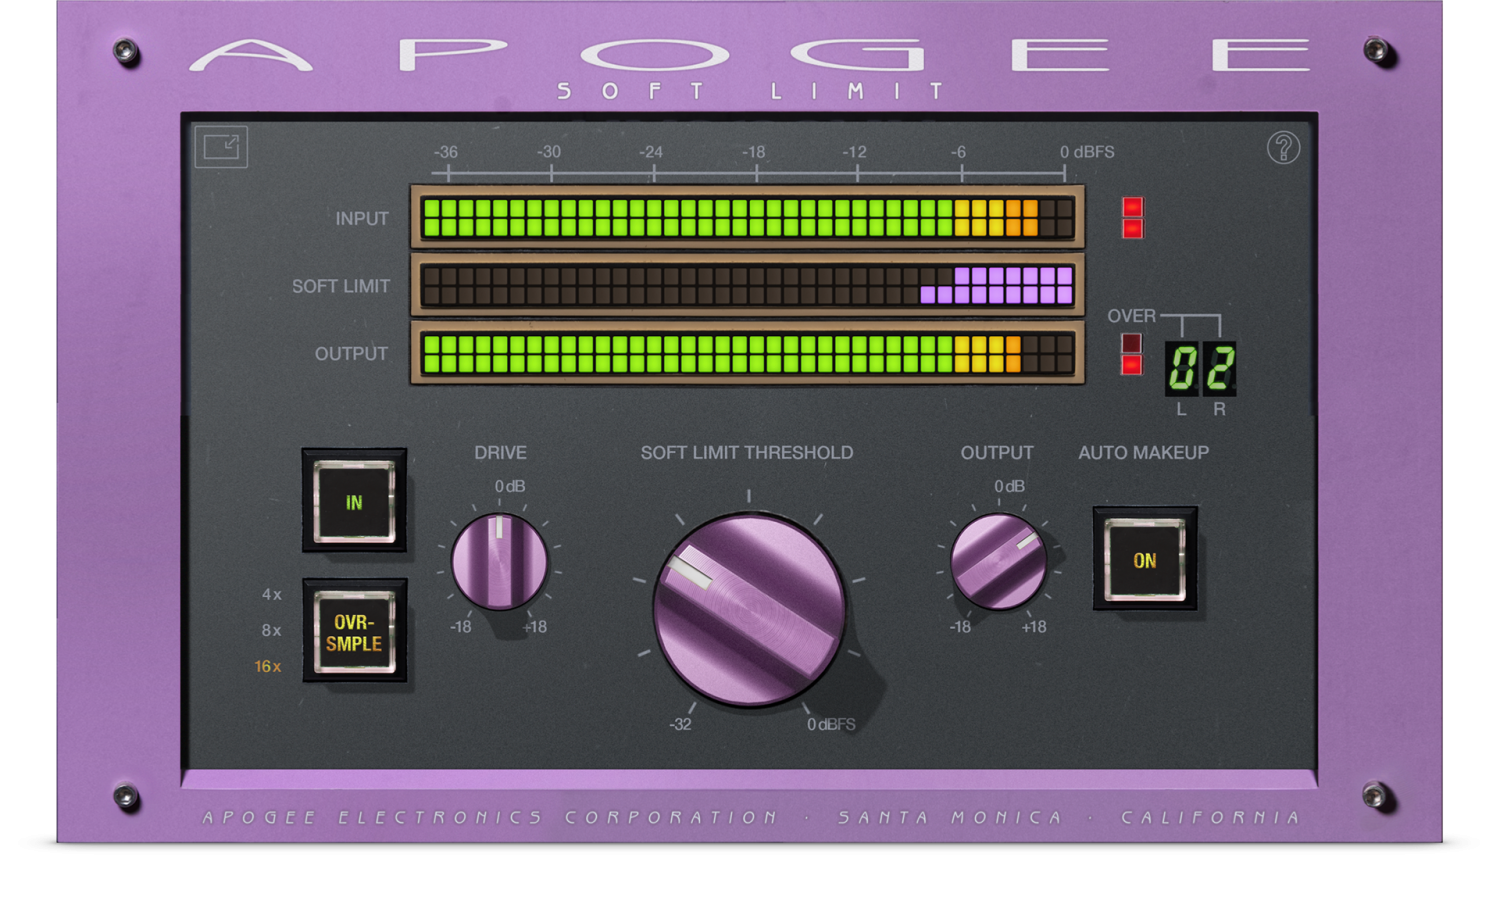Viewport: 1500px width, 915px height.
Task: Click the OUTPUT level meter
Action: 748,354
